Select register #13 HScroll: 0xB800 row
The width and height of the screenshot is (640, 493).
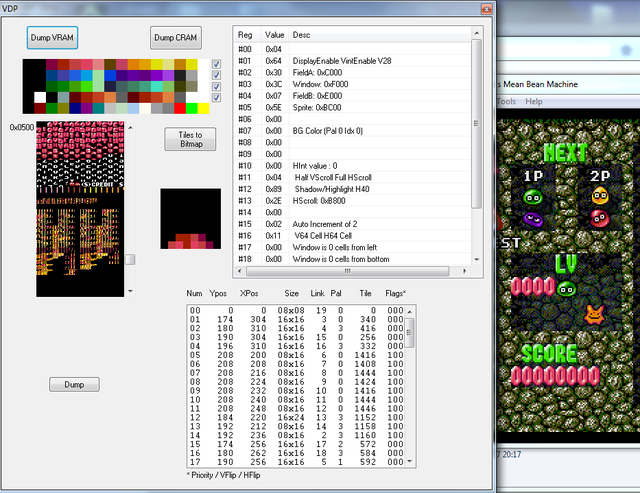tap(353, 201)
